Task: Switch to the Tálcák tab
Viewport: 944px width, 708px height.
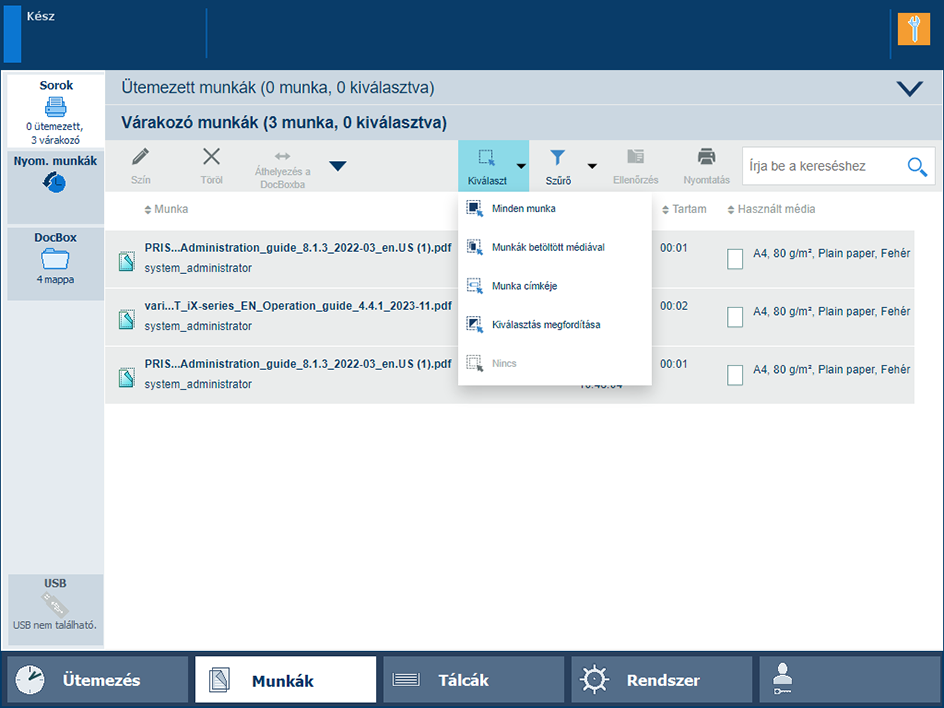Action: tap(473, 681)
